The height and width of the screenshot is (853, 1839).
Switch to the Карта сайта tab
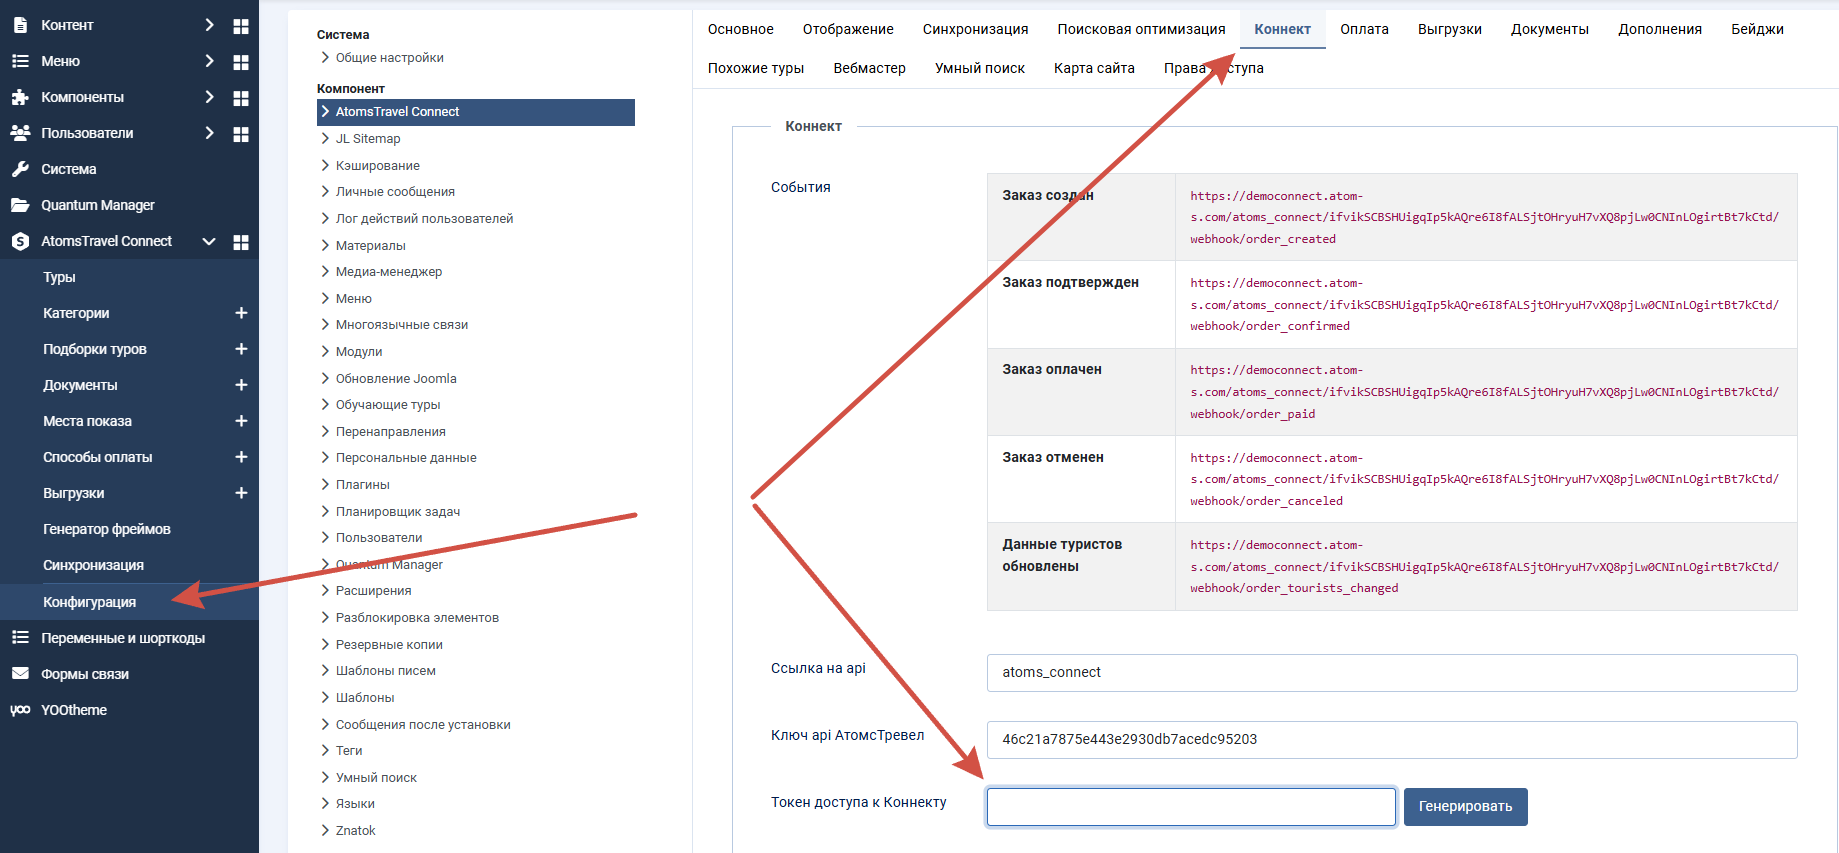(1094, 68)
